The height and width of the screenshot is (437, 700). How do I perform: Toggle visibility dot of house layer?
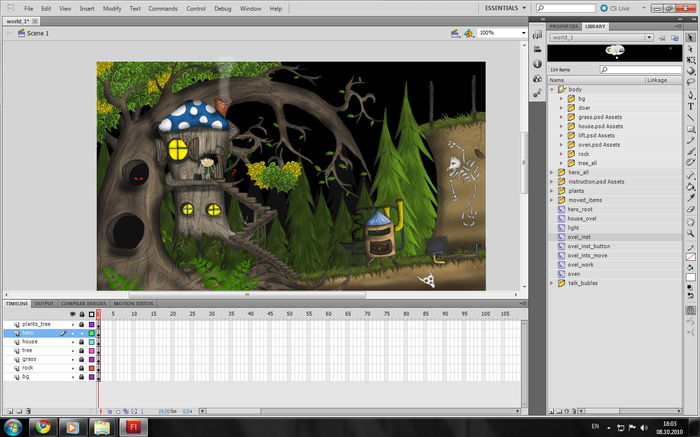pyautogui.click(x=72, y=341)
